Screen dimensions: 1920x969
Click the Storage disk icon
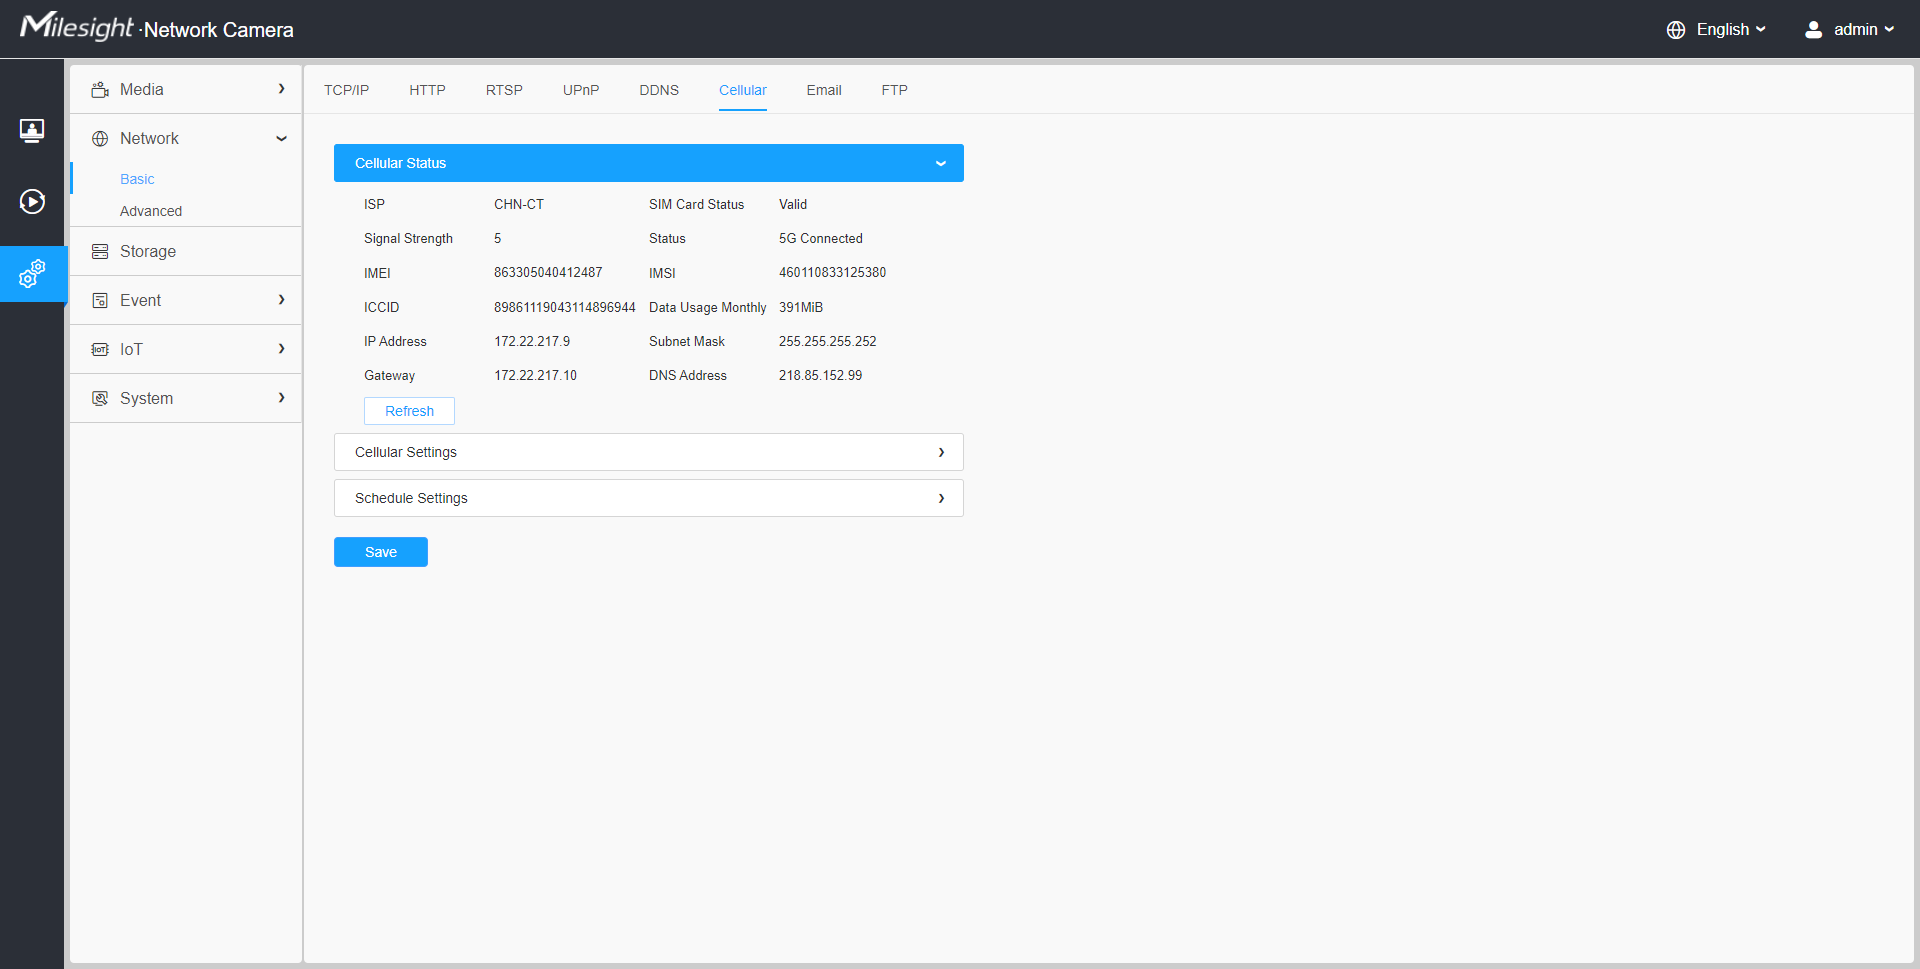[x=100, y=252]
